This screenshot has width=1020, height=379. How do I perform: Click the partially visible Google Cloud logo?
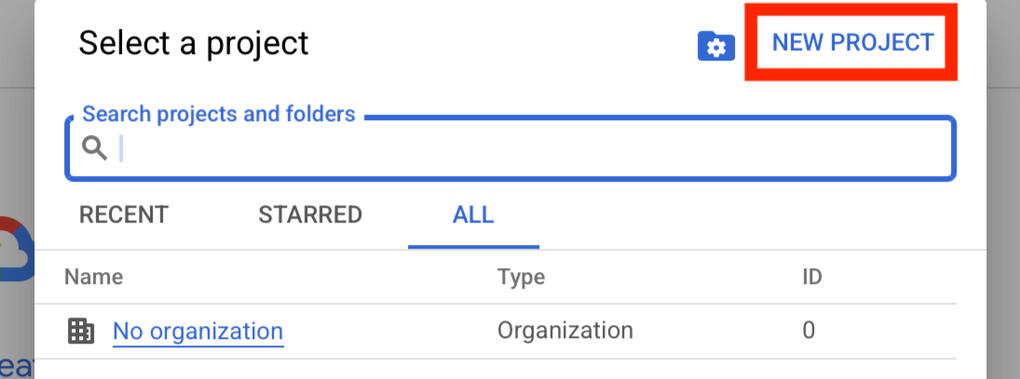tap(16, 248)
